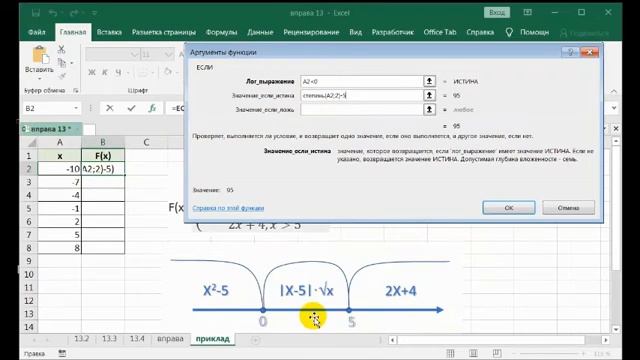Select the вправа sheet tab

[x=170, y=339]
